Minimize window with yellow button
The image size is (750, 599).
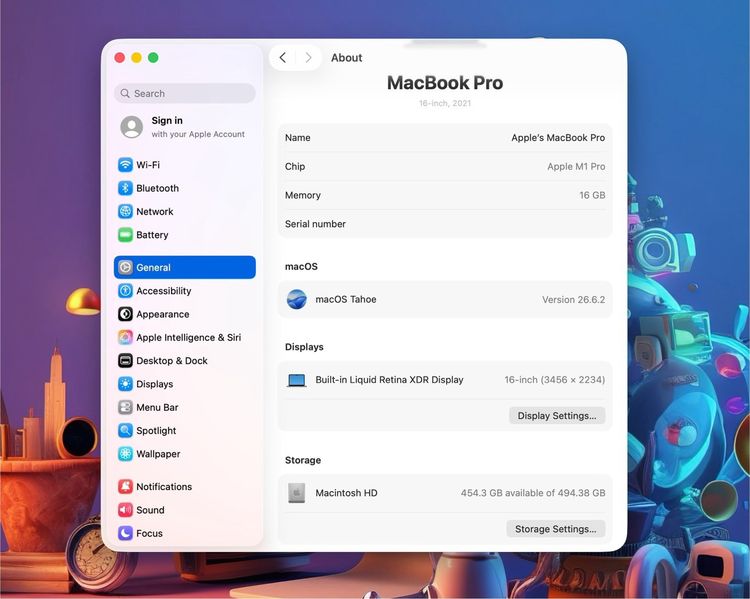click(136, 58)
